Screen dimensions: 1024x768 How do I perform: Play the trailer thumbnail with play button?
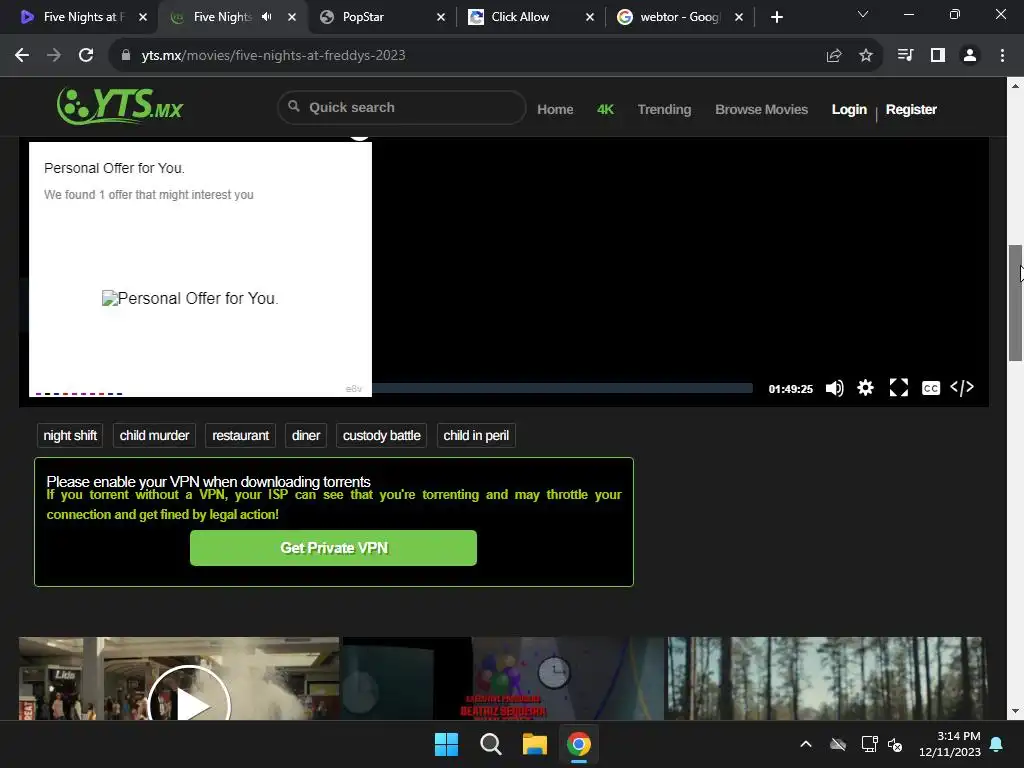click(x=189, y=702)
